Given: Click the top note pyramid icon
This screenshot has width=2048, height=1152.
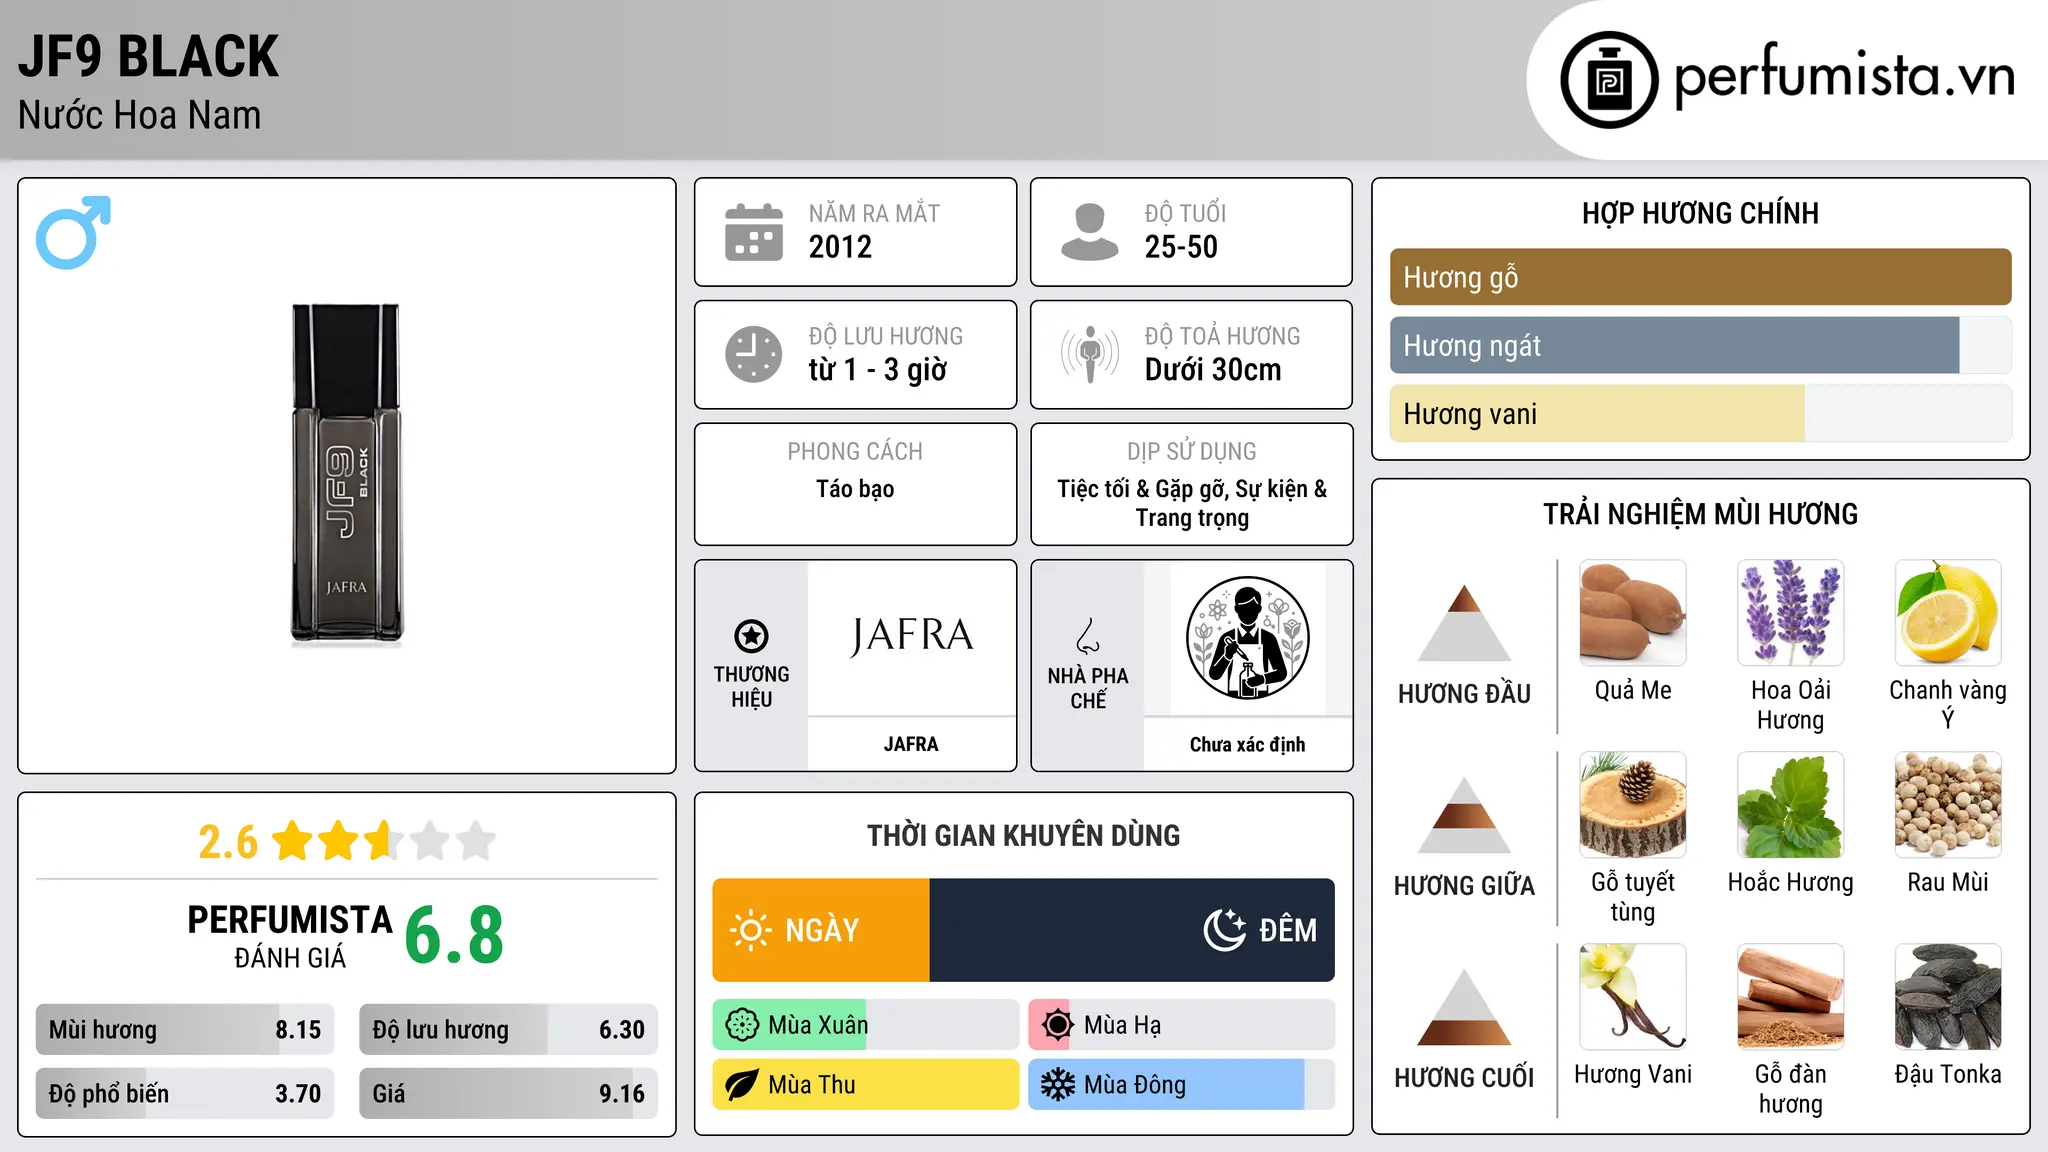Looking at the screenshot, I should click(1465, 623).
